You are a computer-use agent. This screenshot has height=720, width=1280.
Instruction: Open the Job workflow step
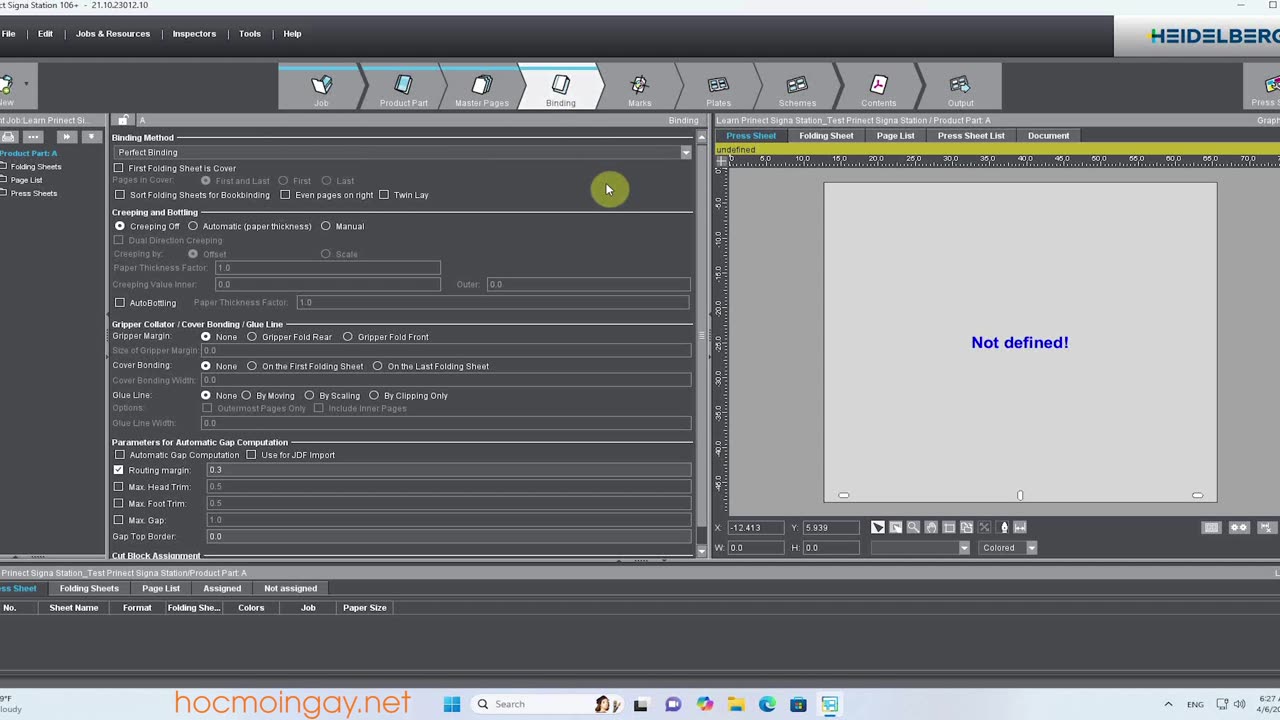click(320, 88)
